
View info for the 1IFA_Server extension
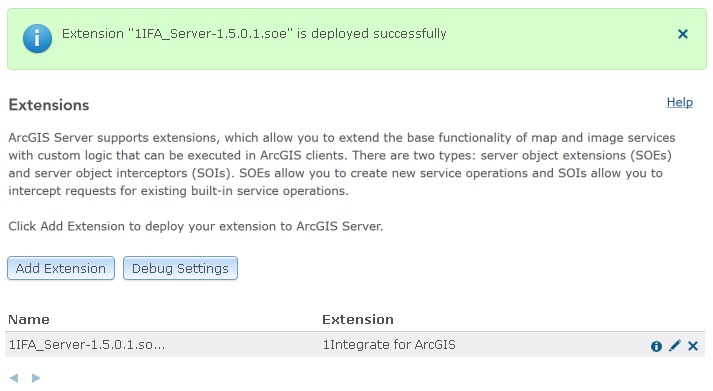(x=656, y=346)
